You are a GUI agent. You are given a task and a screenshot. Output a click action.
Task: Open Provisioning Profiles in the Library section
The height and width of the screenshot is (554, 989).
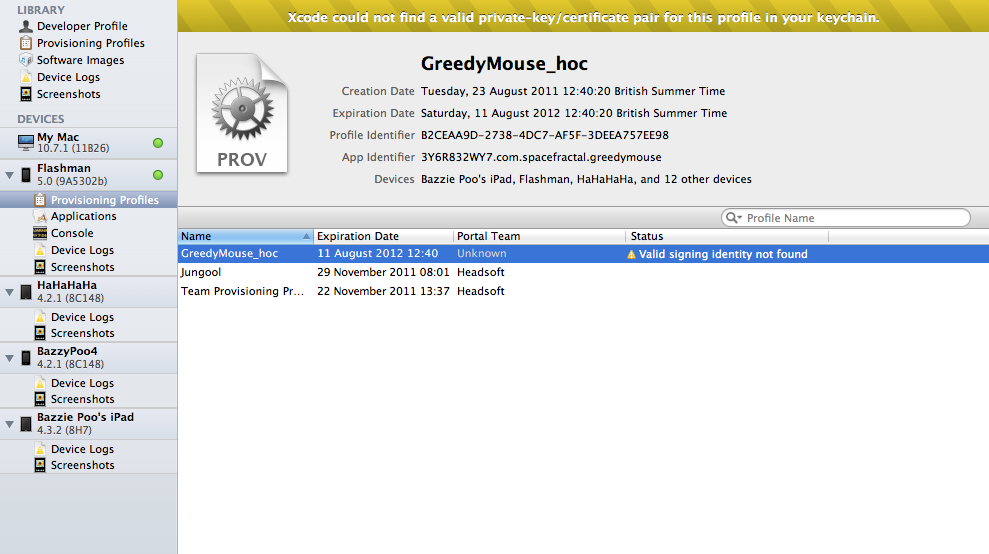tap(90, 43)
